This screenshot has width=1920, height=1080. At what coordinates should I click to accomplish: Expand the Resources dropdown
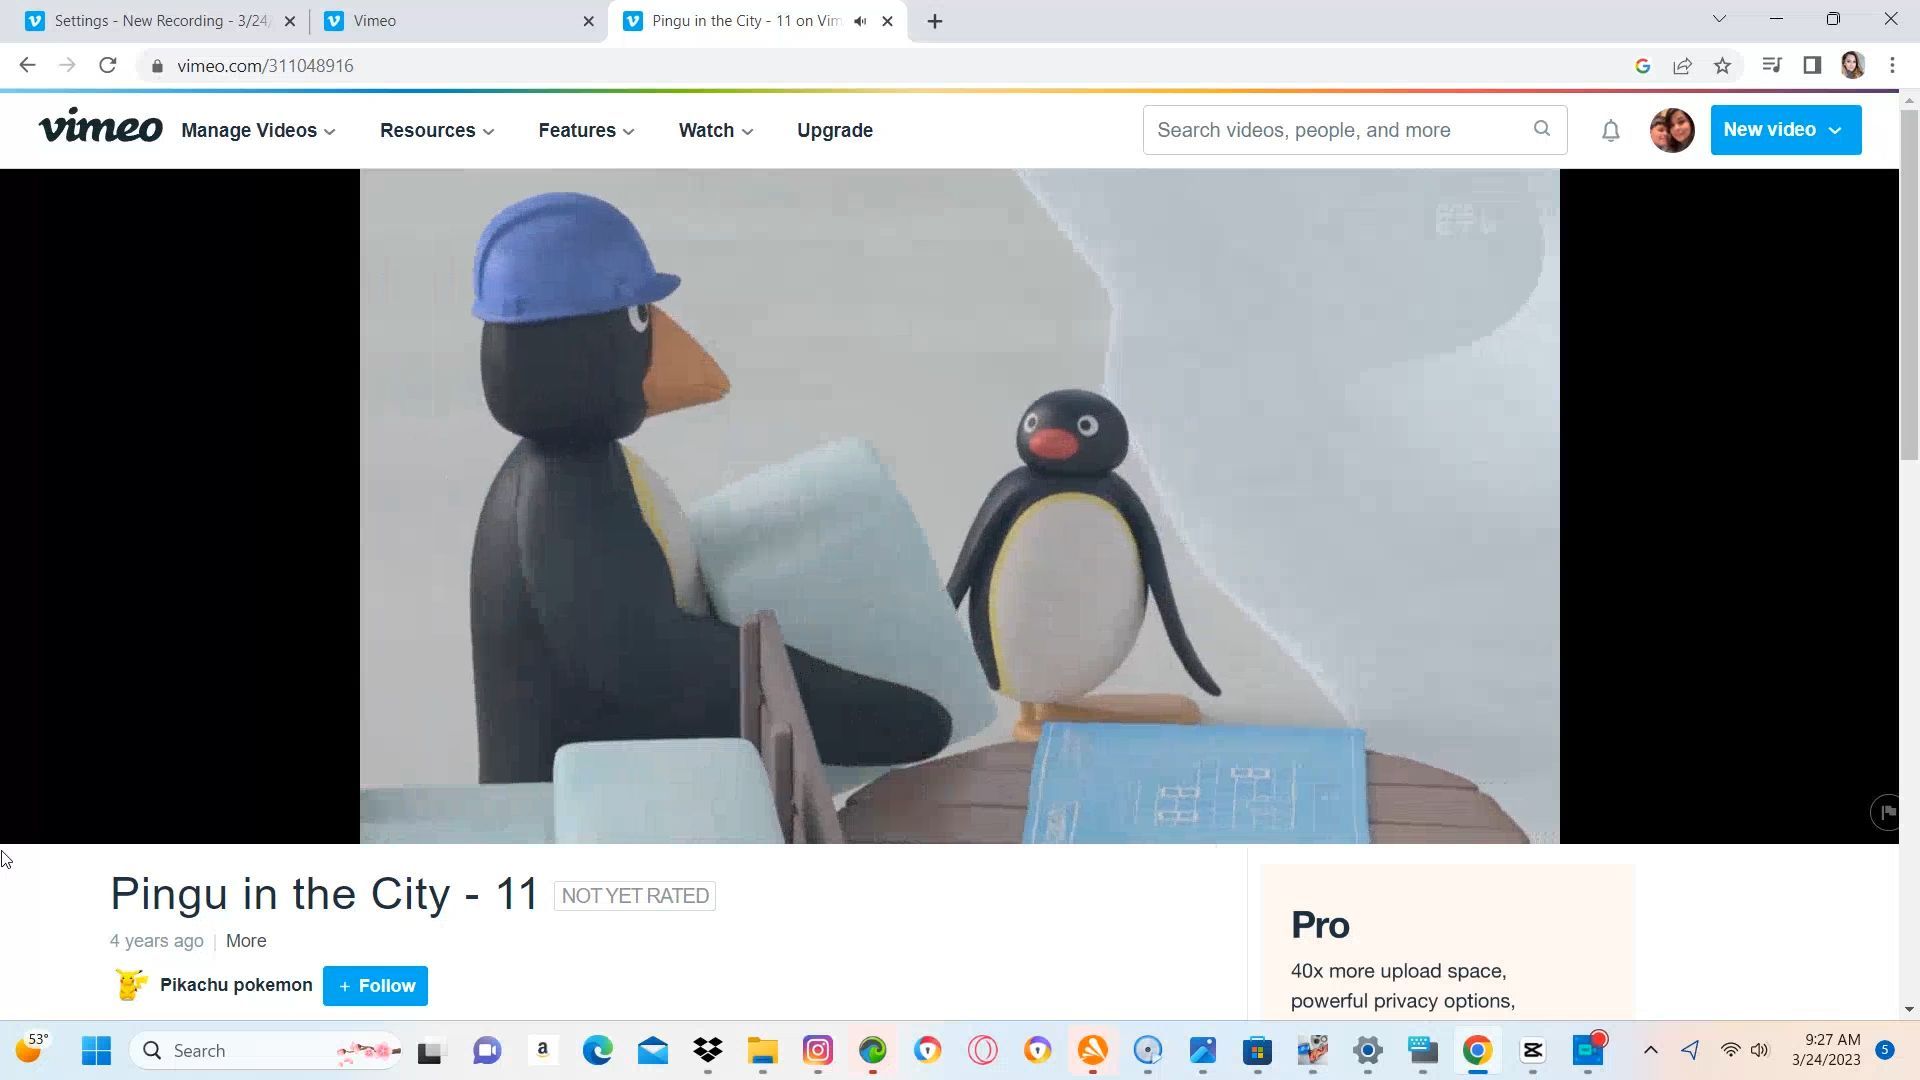click(437, 131)
